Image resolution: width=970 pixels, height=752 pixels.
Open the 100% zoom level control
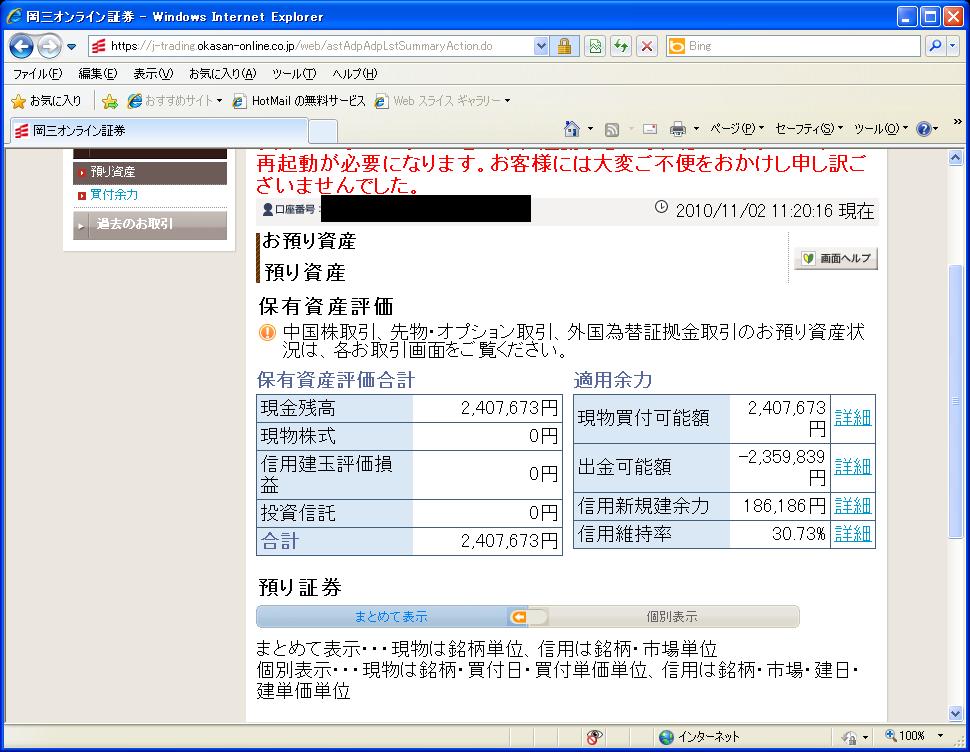914,736
